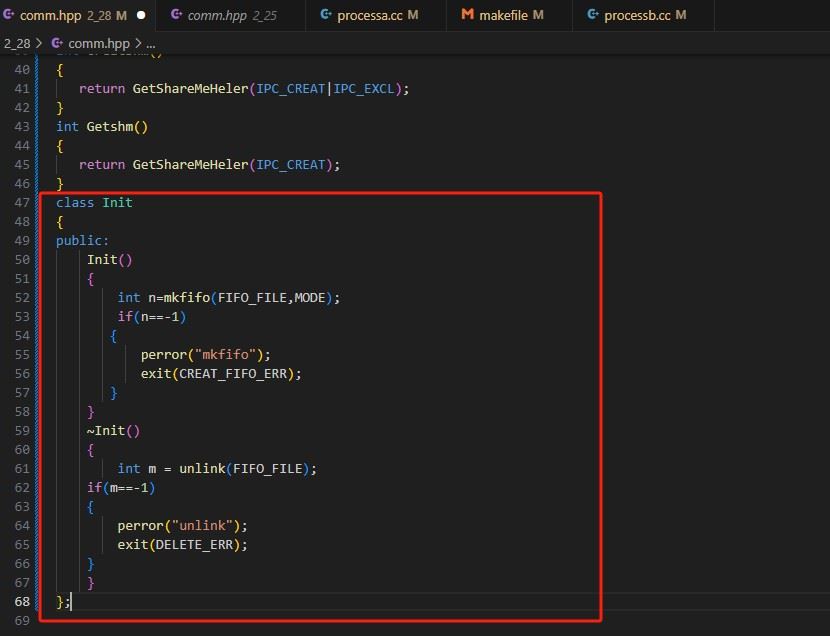The image size is (830, 636).
Task: Click the M icon on makefile tab
Action: point(467,15)
